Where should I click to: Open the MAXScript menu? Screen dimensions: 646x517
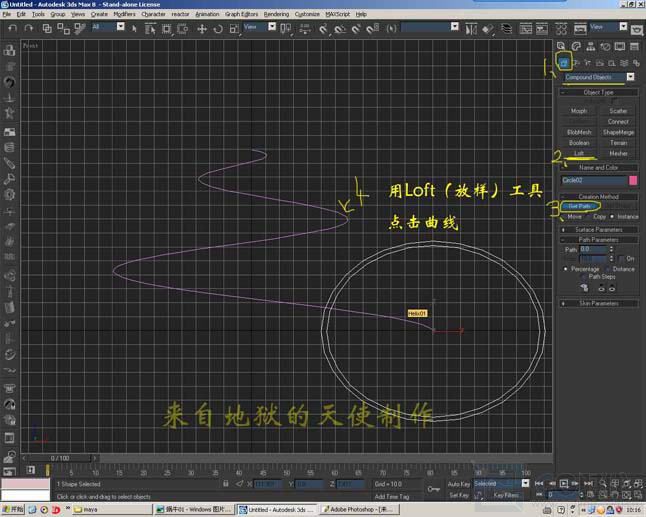pos(337,14)
